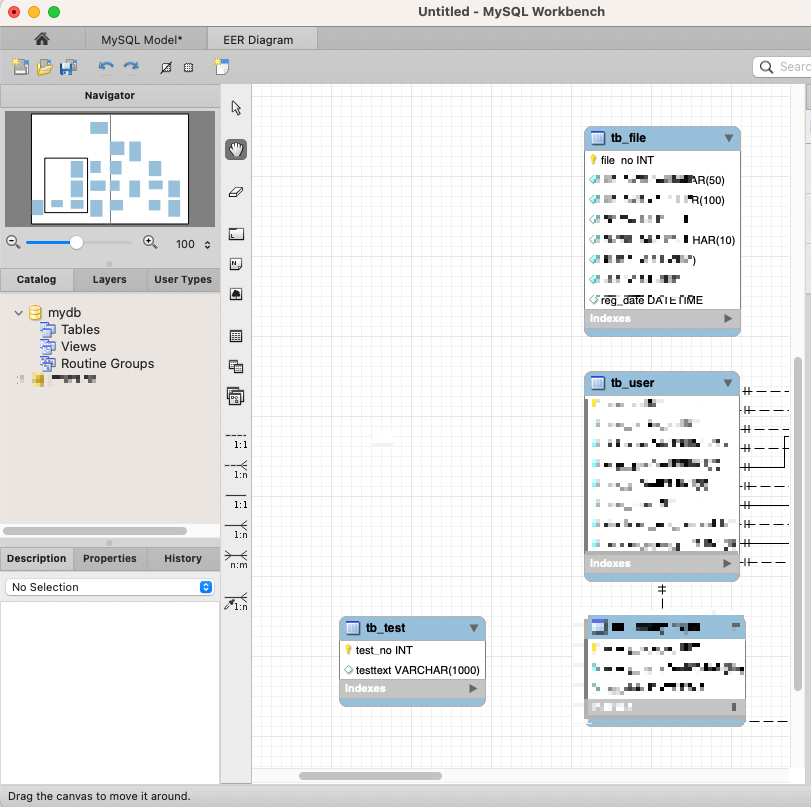
Task: Select Tables under mydb
Action: pyautogui.click(x=80, y=330)
